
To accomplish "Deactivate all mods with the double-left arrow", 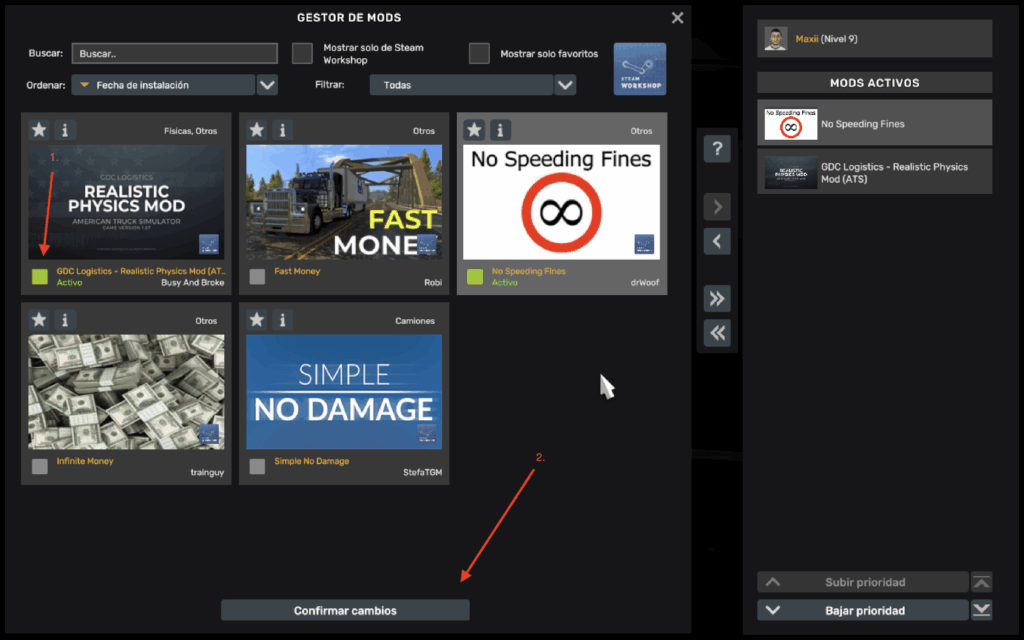I will [x=717, y=333].
